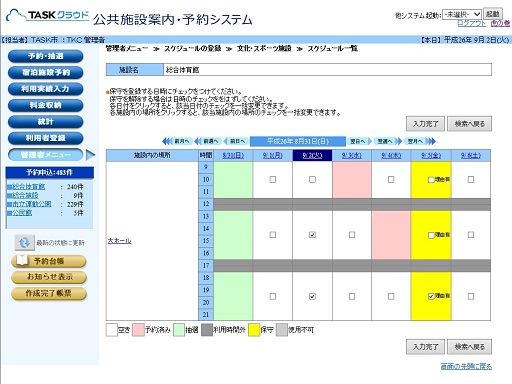Click the lower 検索へ戻る button
This screenshot has width=512, height=384.
tap(469, 347)
